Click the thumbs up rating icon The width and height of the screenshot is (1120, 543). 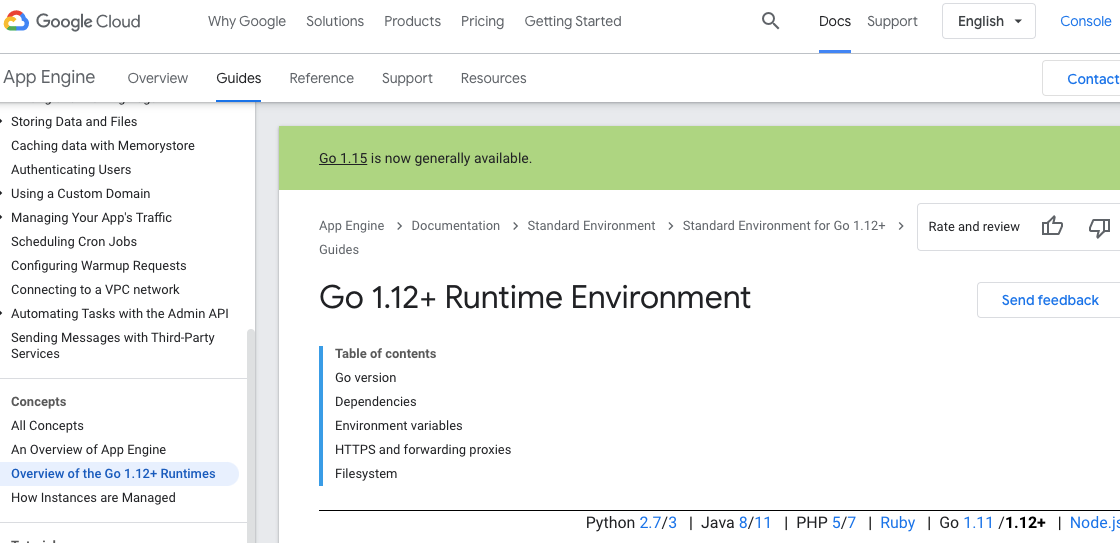pyautogui.click(x=1052, y=227)
